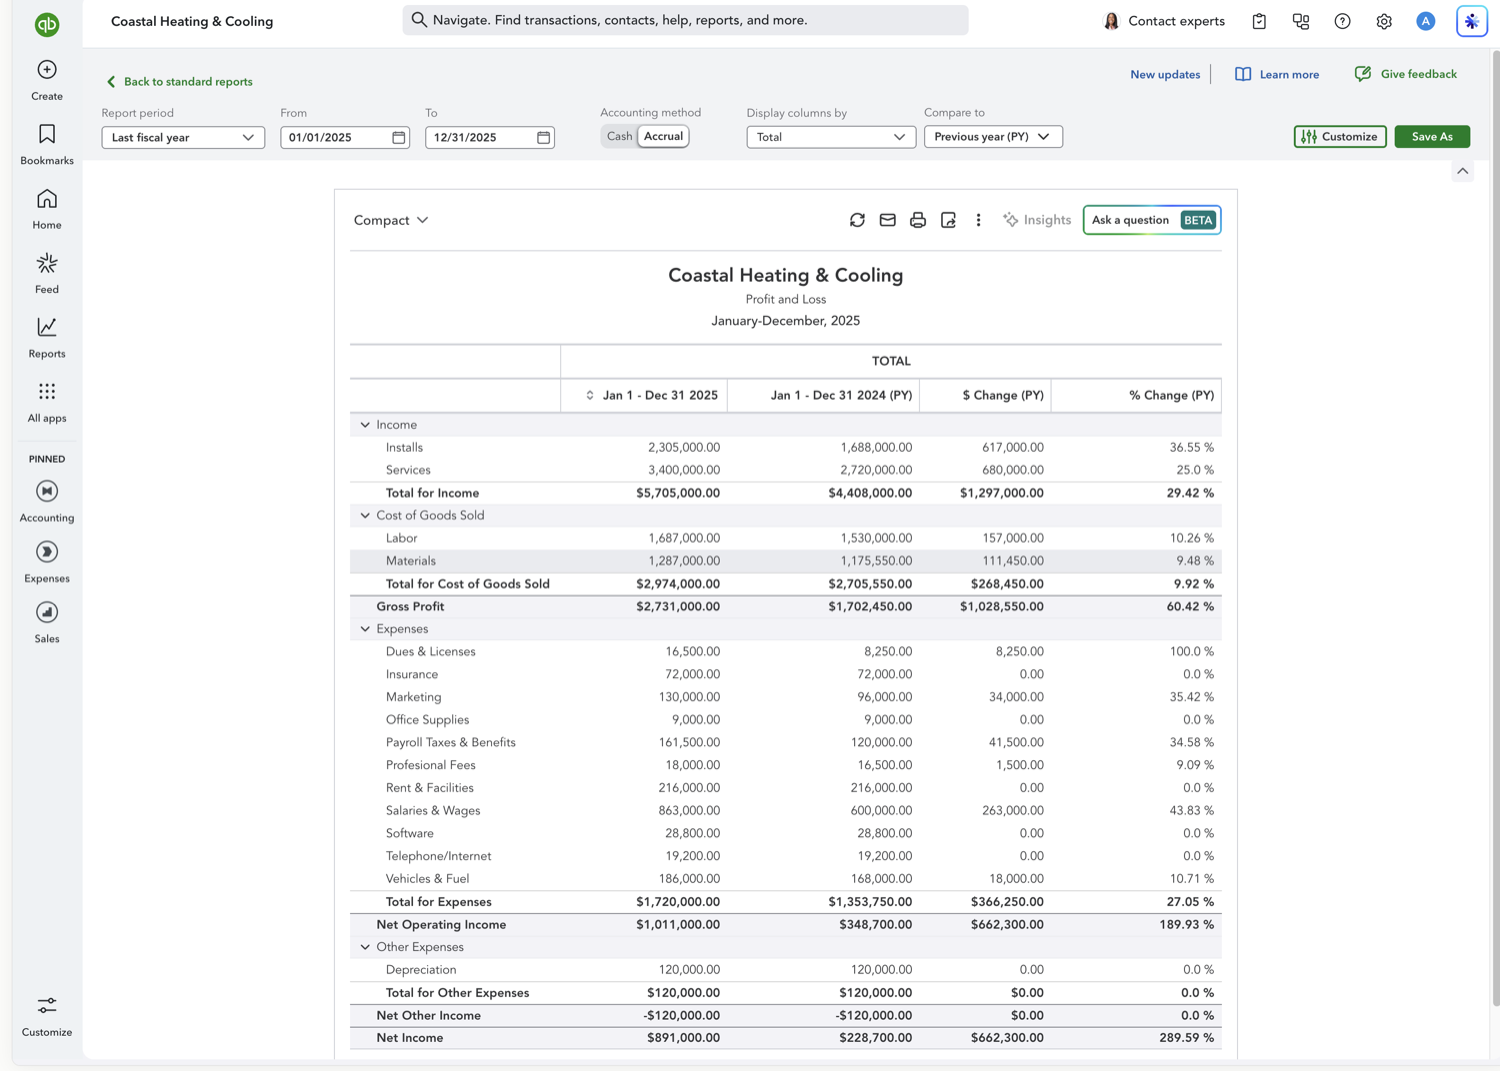Click the search navigation field

(x=685, y=20)
